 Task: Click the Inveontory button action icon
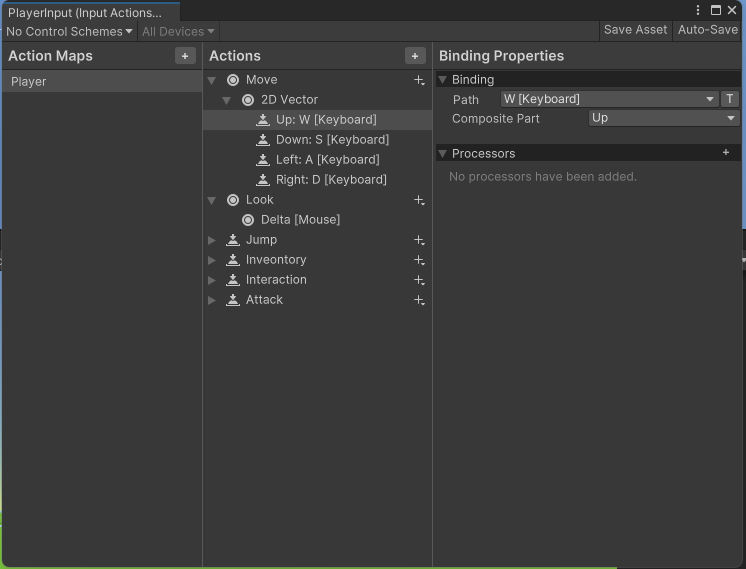(233, 260)
